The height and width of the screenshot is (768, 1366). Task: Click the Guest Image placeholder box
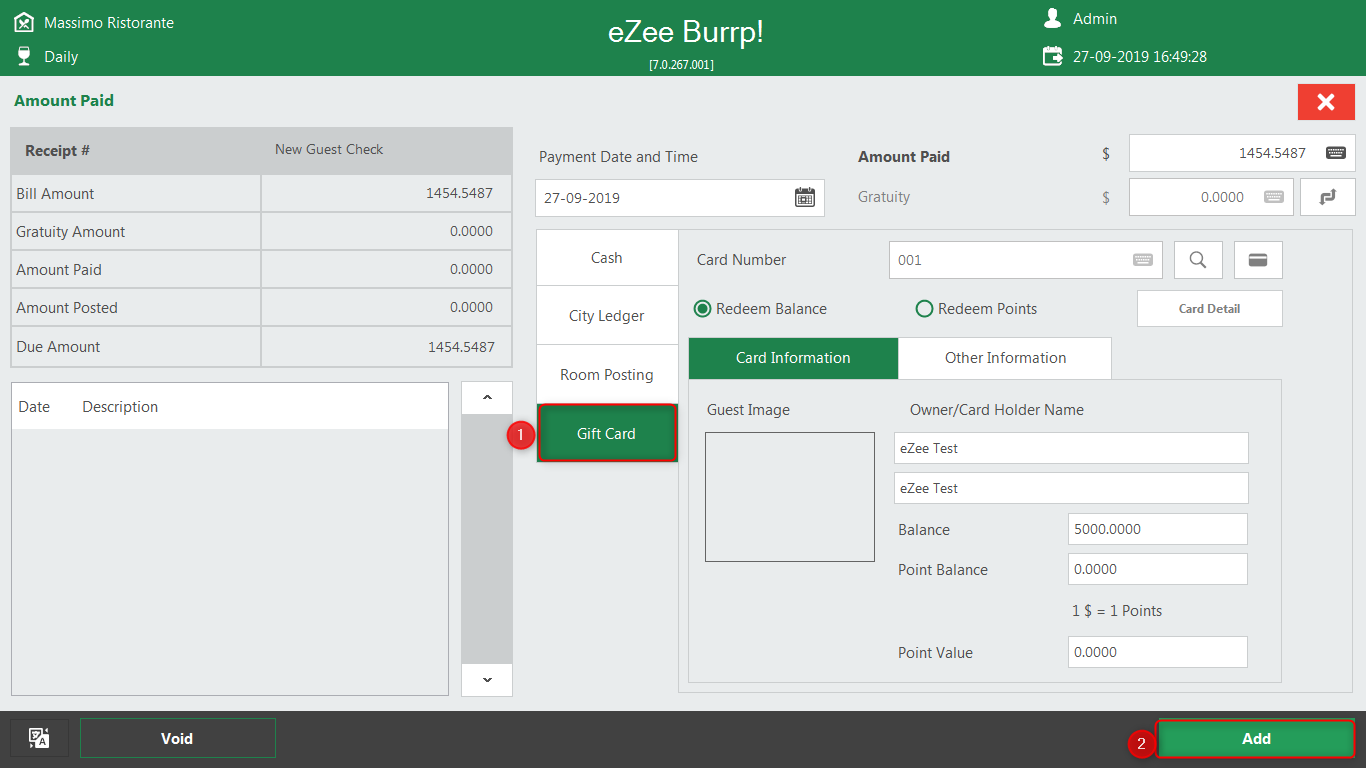790,497
